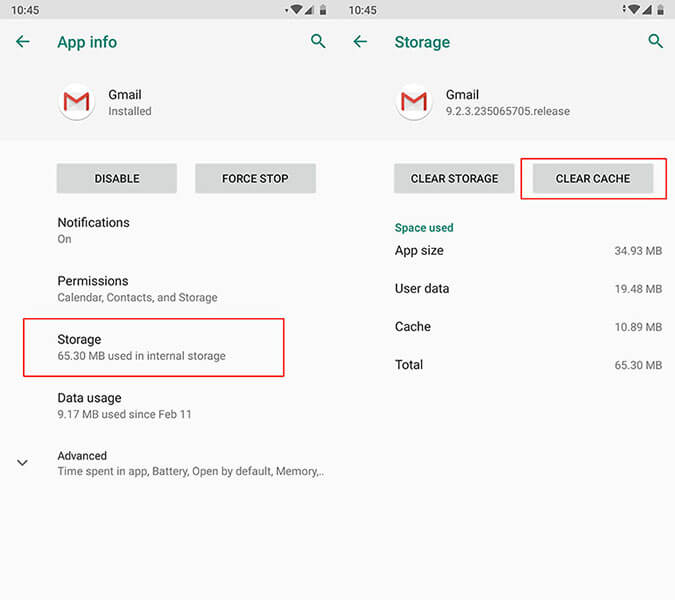Tap the App info title
This screenshot has height=600, width=675.
(87, 42)
